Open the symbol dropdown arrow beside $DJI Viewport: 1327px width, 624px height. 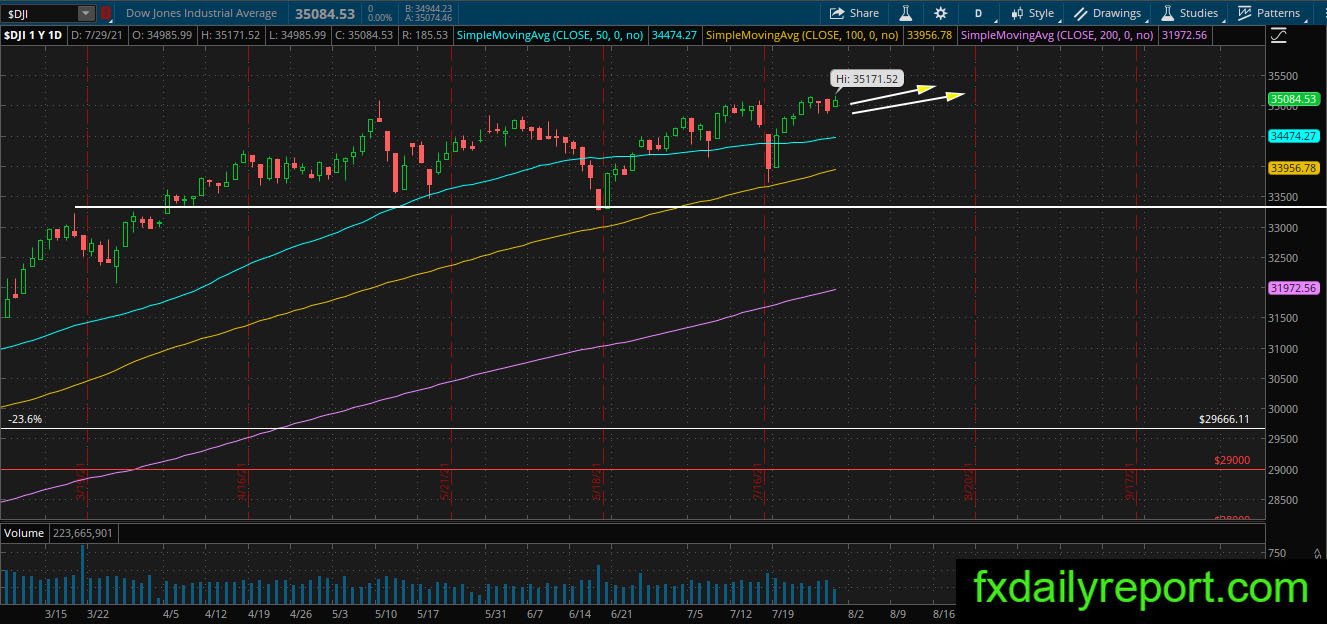point(86,13)
